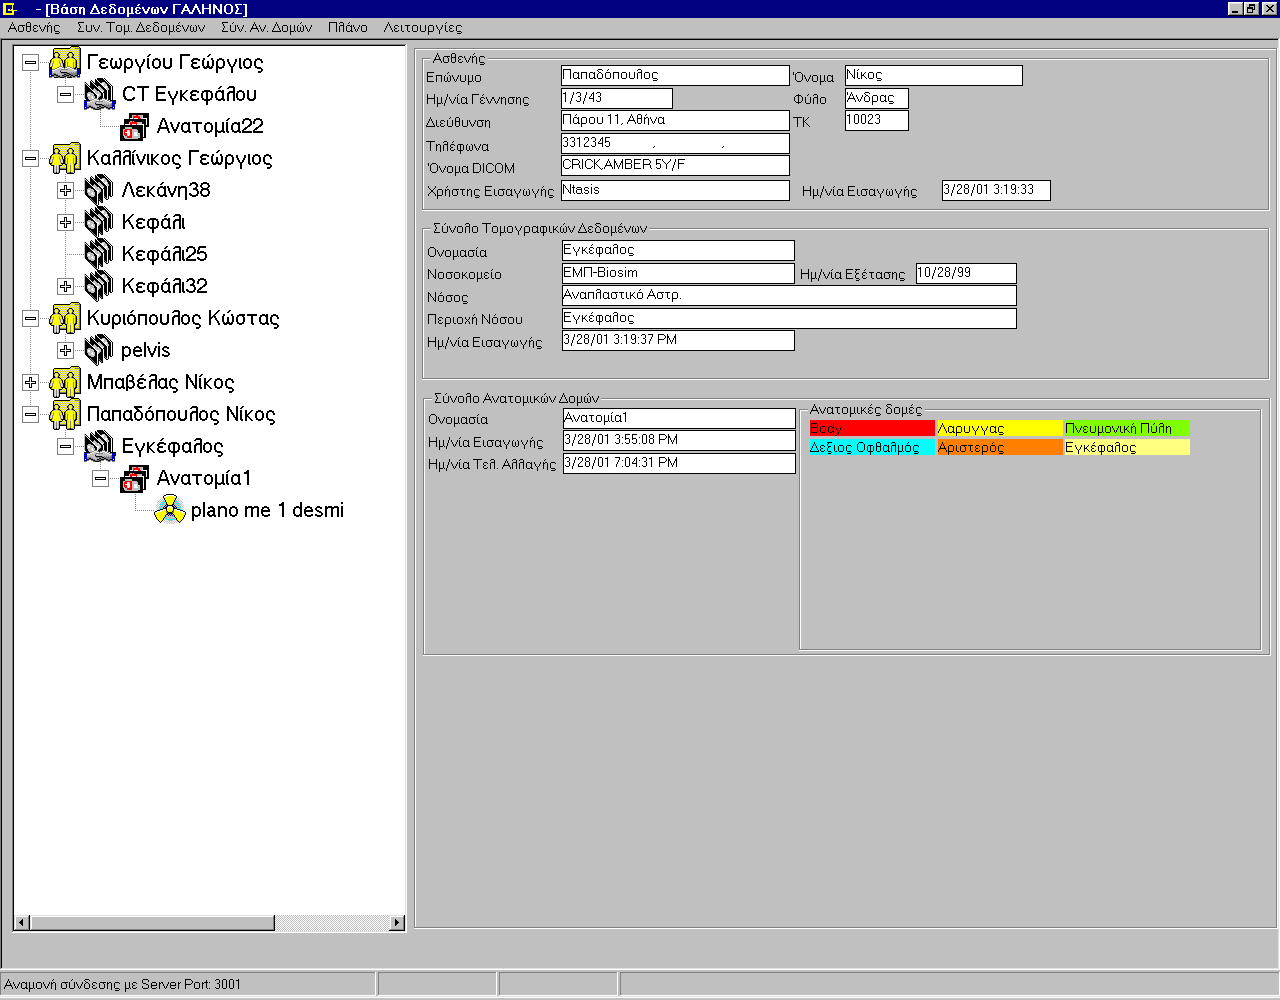Click the pelvis dataset icon
The width and height of the screenshot is (1280, 1000).
coord(100,350)
